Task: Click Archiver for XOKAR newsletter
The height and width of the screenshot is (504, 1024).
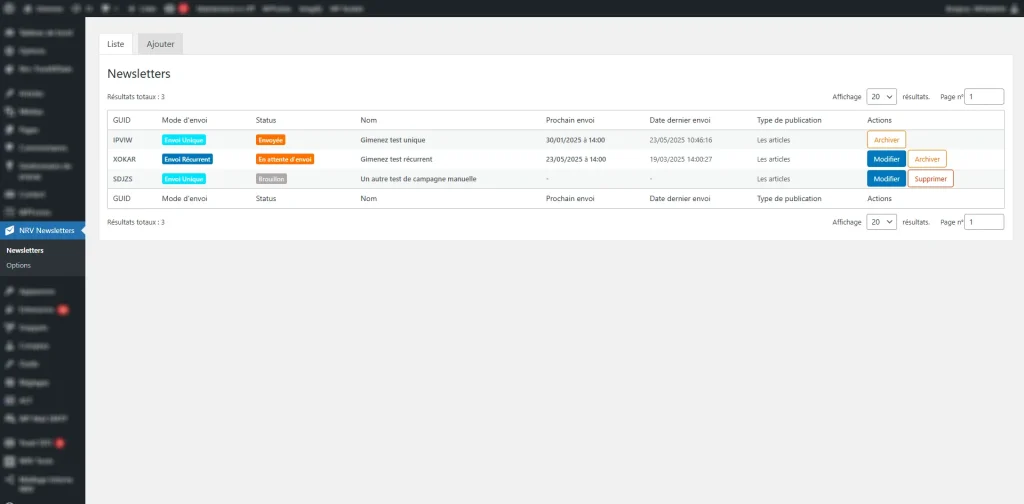Action: (x=927, y=159)
